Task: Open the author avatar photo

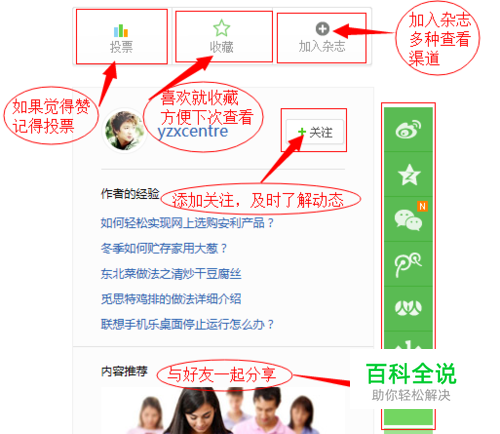Action: [124, 130]
